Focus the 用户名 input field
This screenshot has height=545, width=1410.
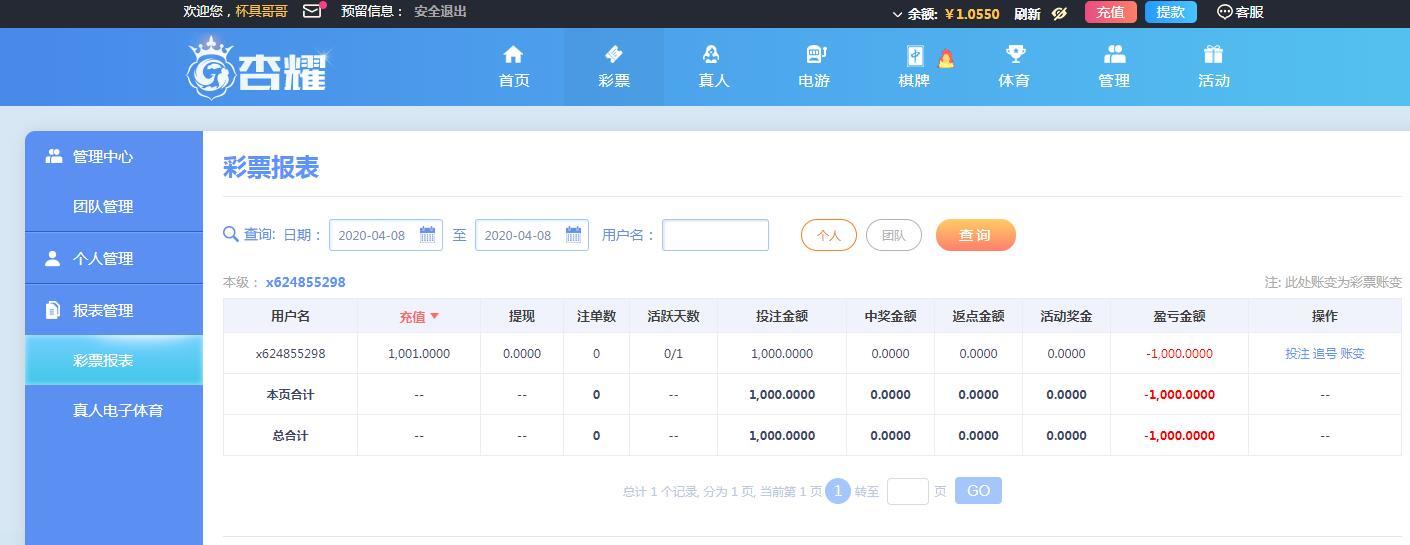pyautogui.click(x=716, y=235)
